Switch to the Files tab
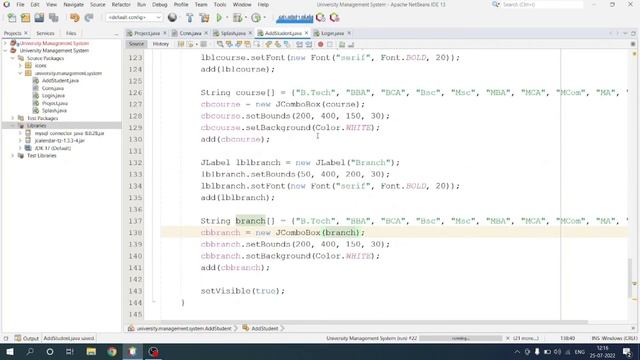The image size is (640, 360). [x=71, y=33]
